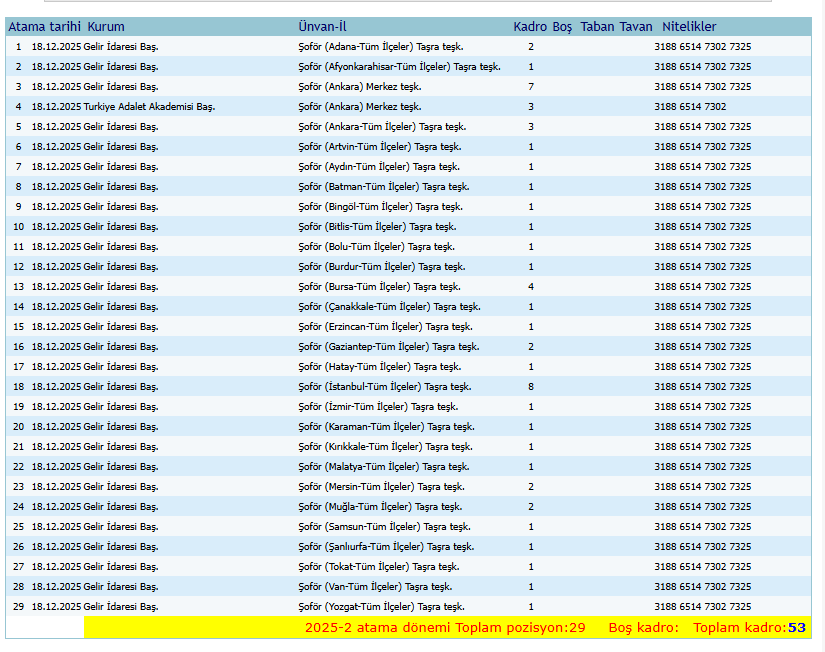Select Şoför (Çanakkale-Tüm İlçeler) entry
This screenshot has width=825, height=652.
[x=389, y=307]
